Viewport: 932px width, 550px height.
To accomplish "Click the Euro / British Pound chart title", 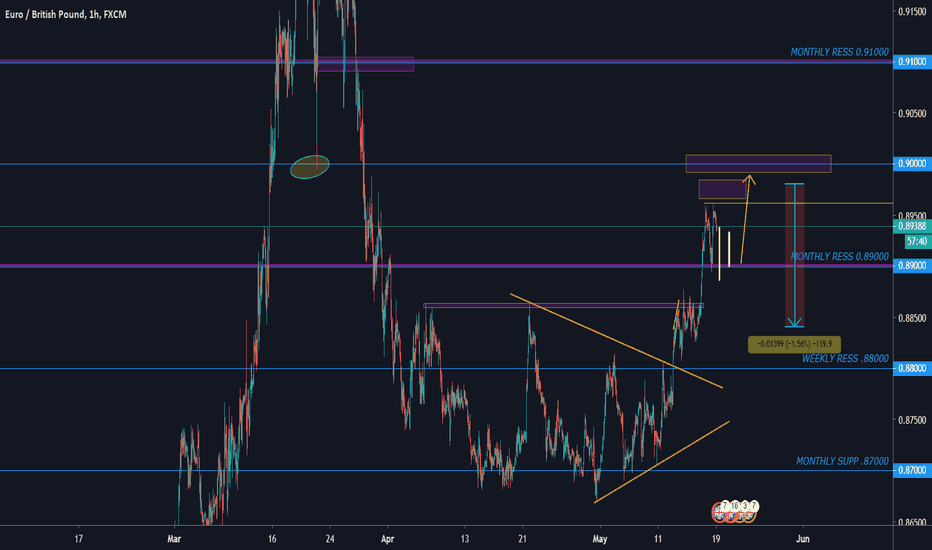I will pos(65,14).
